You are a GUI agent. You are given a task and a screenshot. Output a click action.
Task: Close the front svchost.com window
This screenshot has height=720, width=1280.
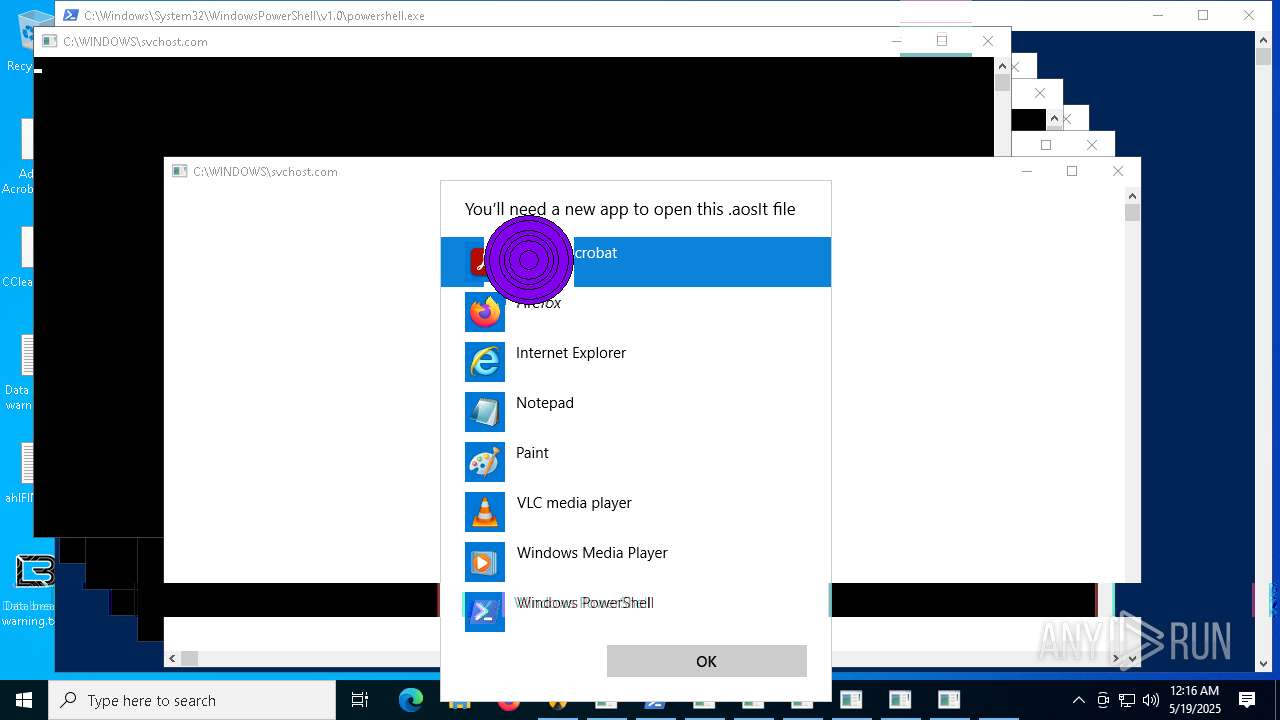click(1118, 171)
